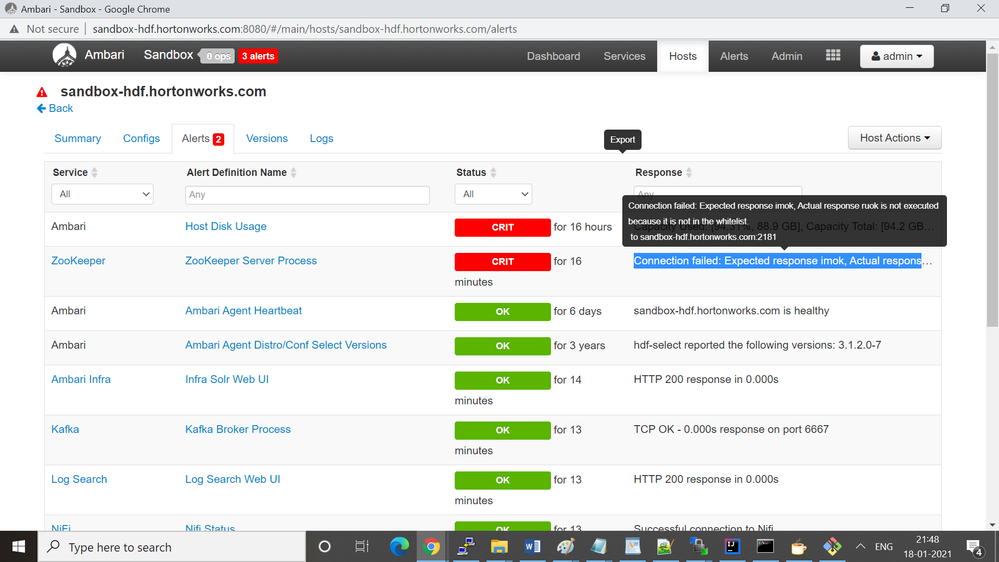
Task: Click the Alert Definition Name filter field
Action: (x=308, y=195)
